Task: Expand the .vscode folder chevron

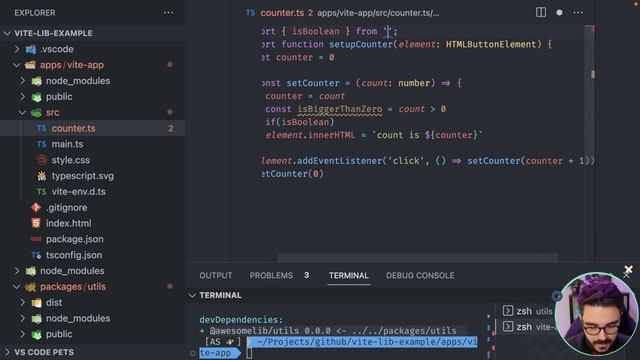Action: [x=17, y=49]
